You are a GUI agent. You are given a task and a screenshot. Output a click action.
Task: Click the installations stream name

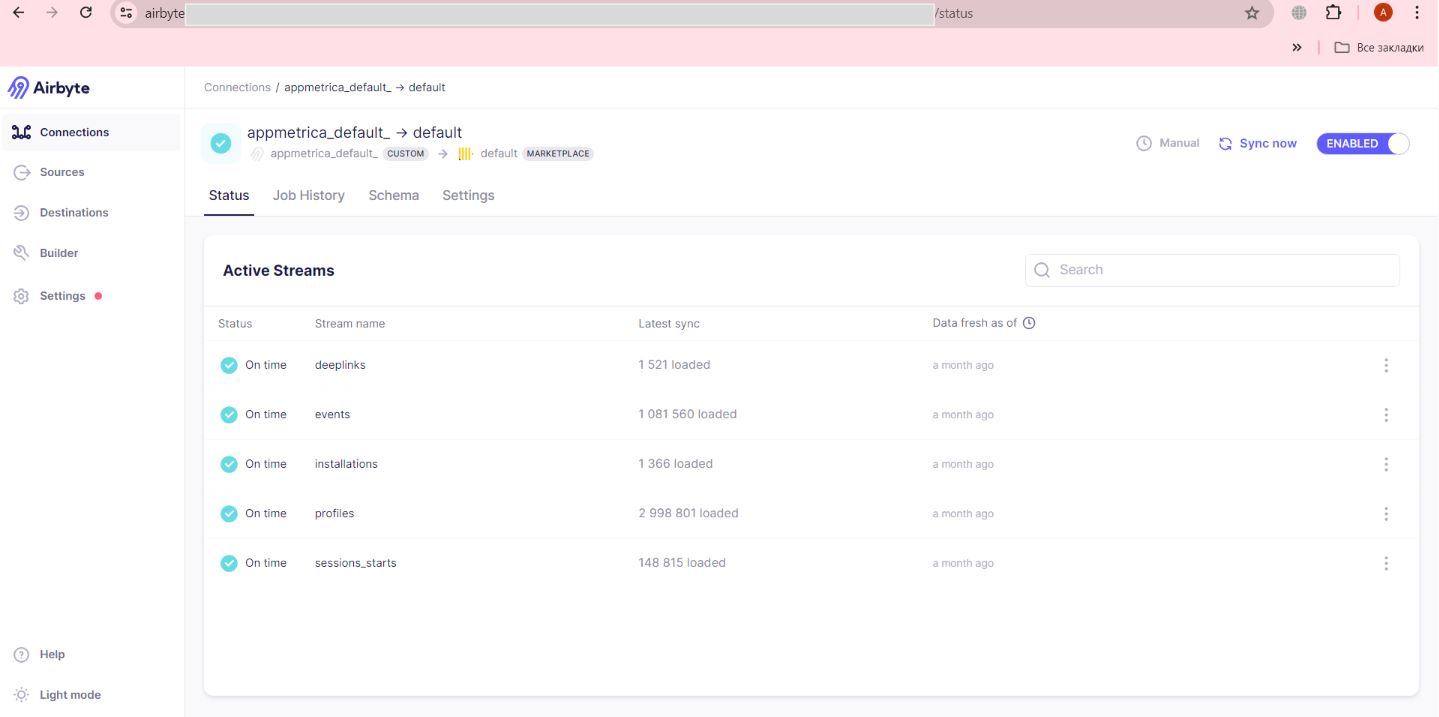coord(346,464)
